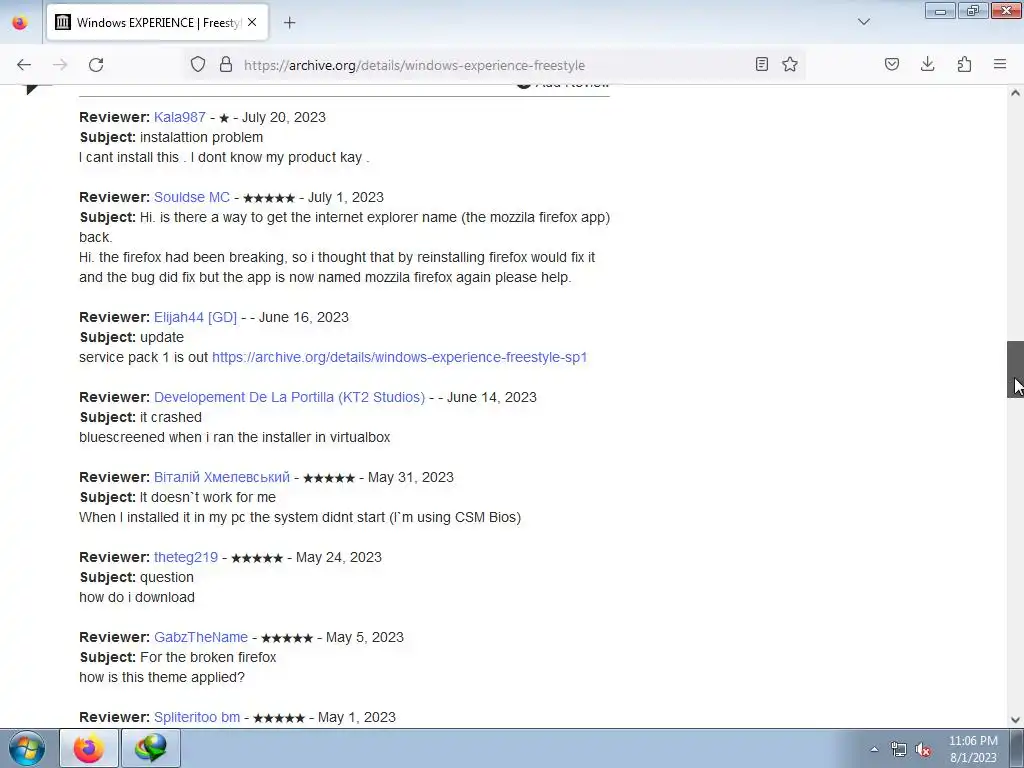Open reviewer Souldse MC profile
This screenshot has height=768, width=1024.
pyautogui.click(x=192, y=197)
